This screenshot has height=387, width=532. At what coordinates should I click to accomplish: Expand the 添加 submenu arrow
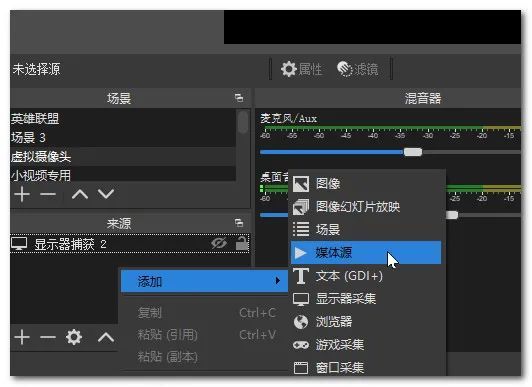tap(278, 281)
